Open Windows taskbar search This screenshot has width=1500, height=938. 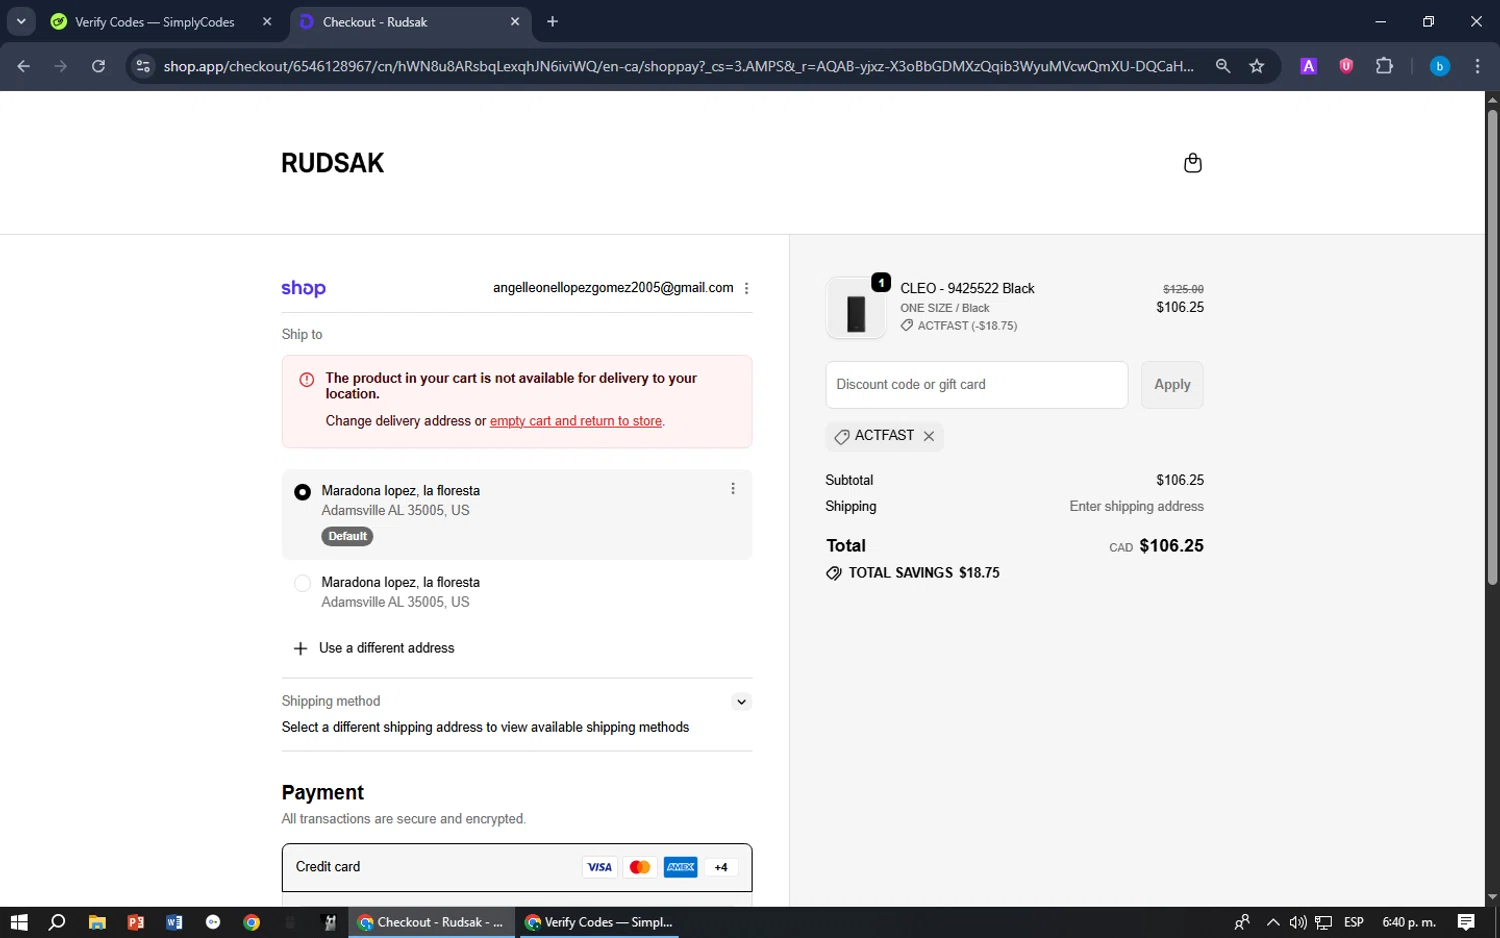[x=57, y=922]
